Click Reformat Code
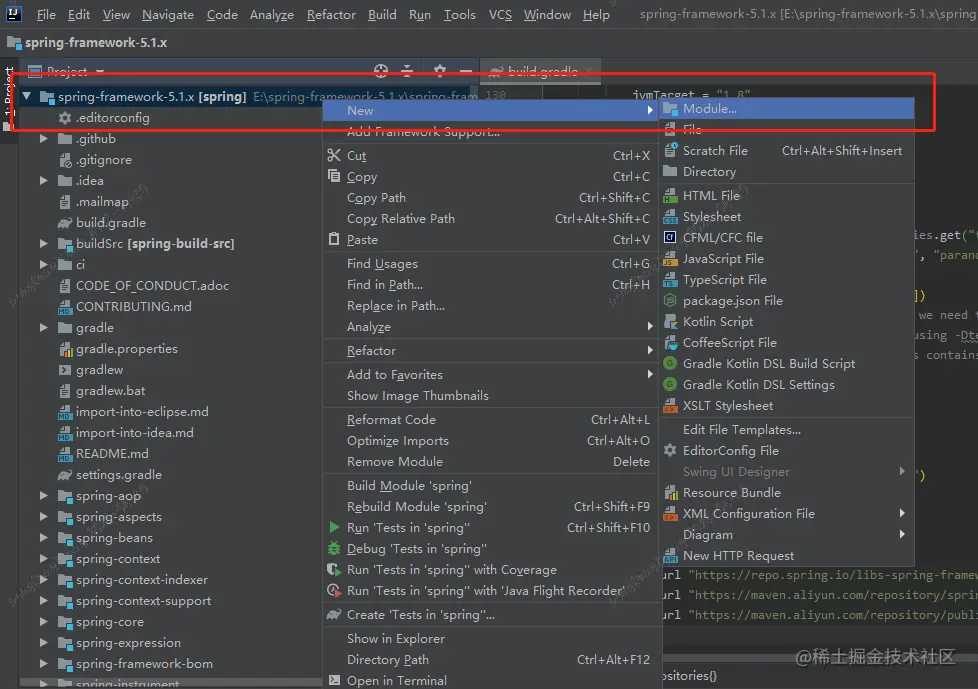 point(491,420)
